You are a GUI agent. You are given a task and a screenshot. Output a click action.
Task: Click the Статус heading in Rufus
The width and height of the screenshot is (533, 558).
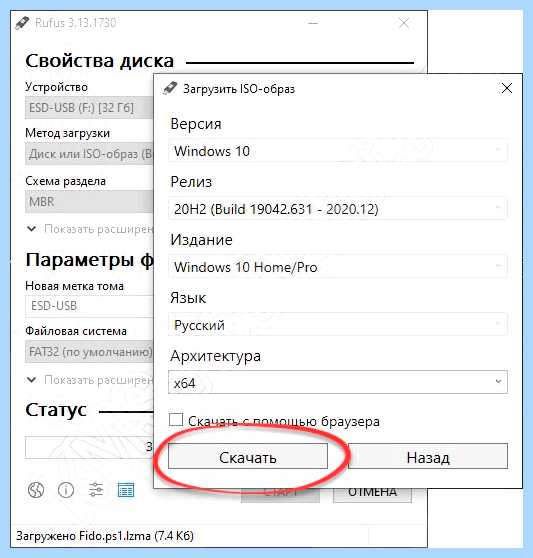click(56, 410)
